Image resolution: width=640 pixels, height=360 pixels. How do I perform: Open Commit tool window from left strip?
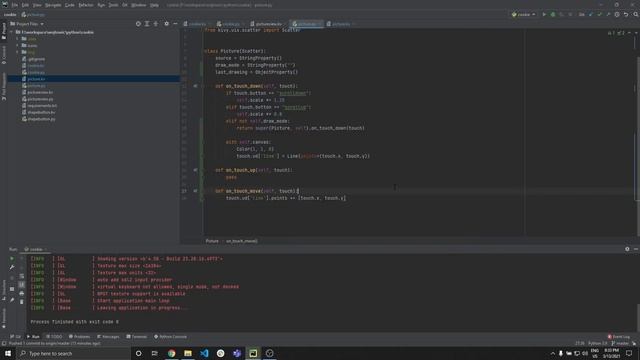[x=4, y=56]
